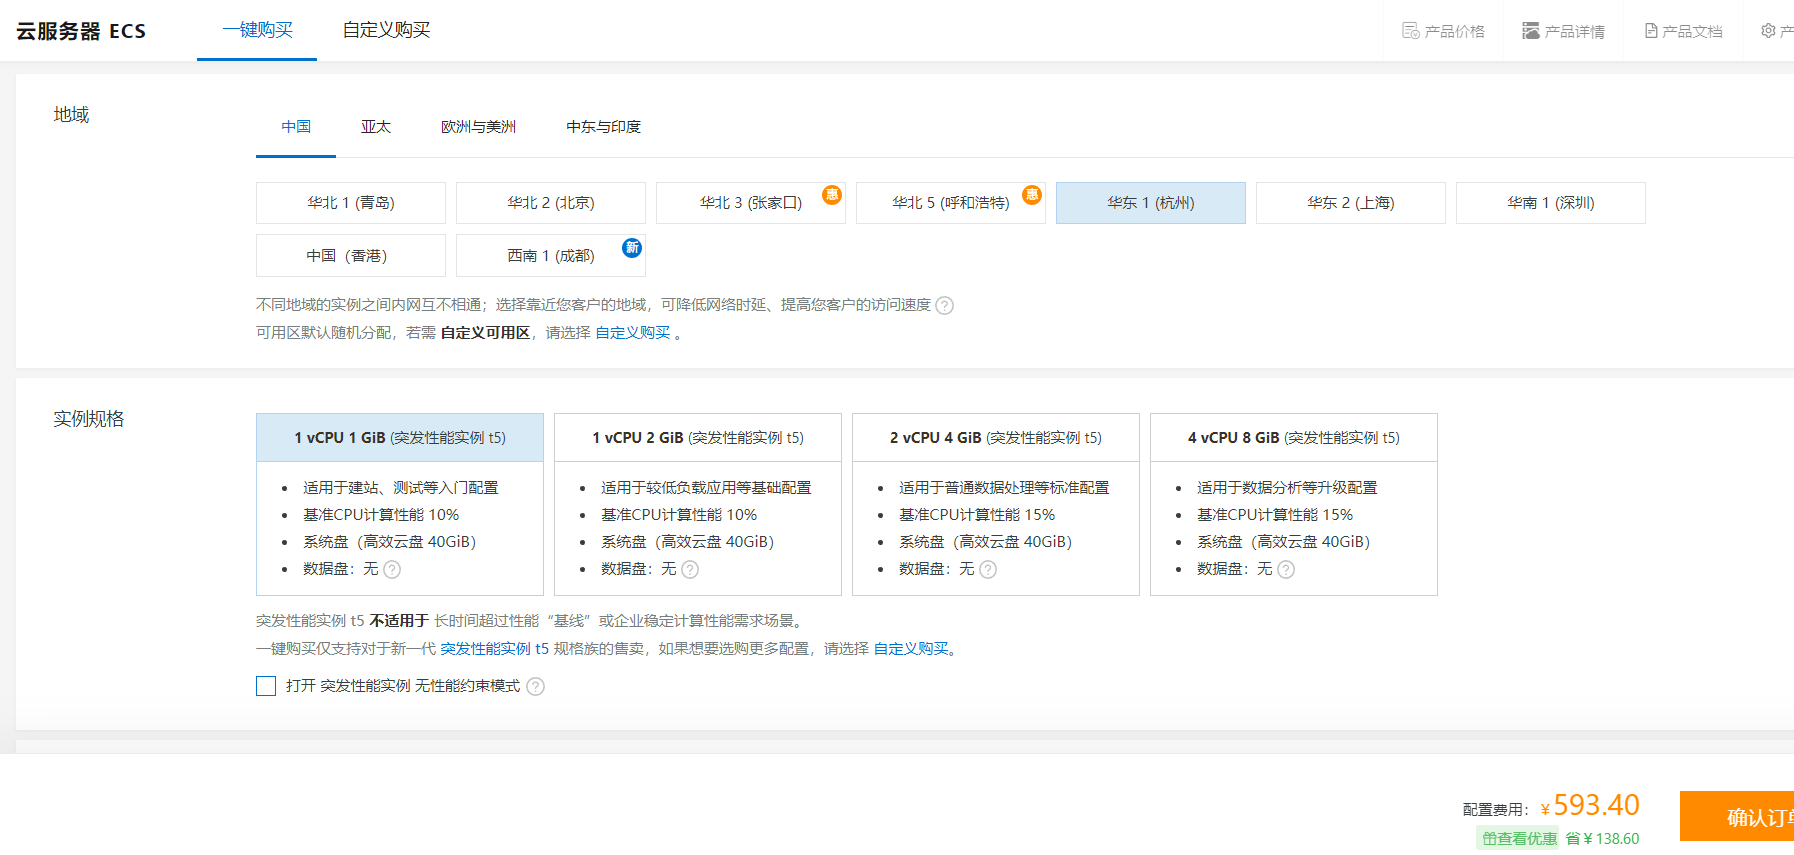
Task: Choose region 华东 1 (杭州)
Action: (1151, 203)
